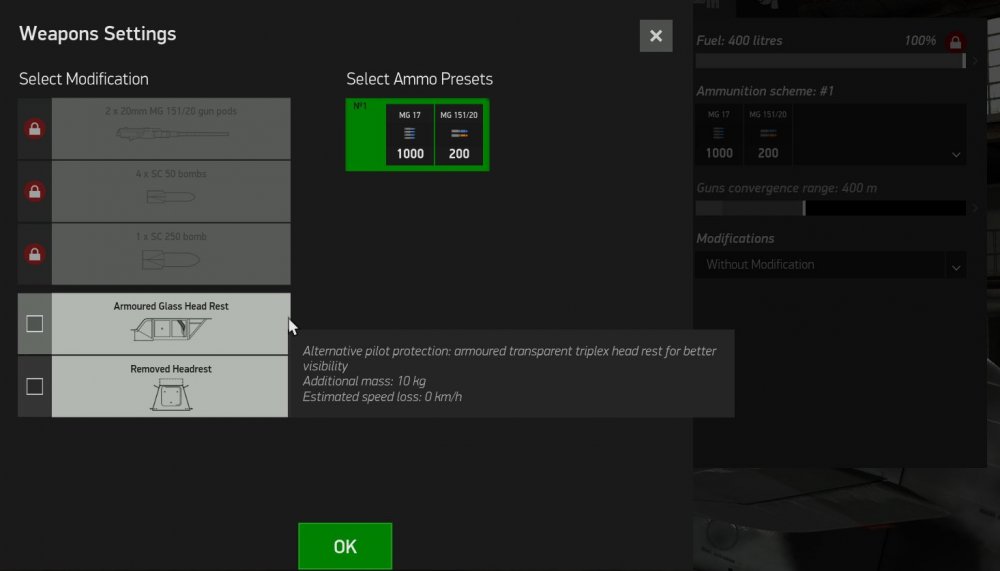This screenshot has height=571, width=1000.
Task: Click the arrow at the end of Fuel bar
Action: coord(975,61)
